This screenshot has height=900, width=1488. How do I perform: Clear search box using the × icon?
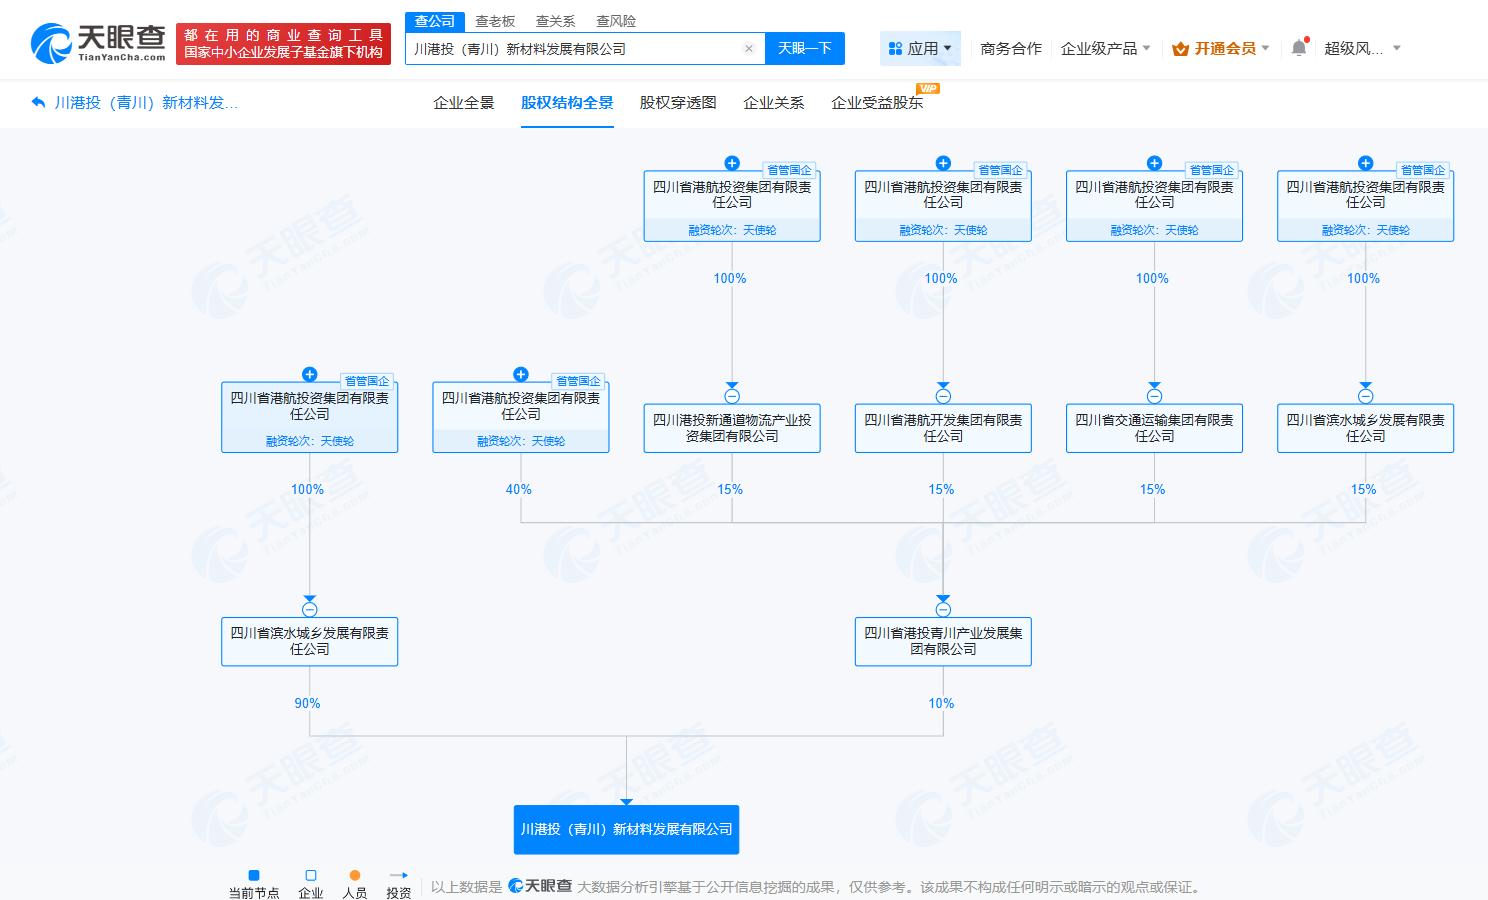748,48
